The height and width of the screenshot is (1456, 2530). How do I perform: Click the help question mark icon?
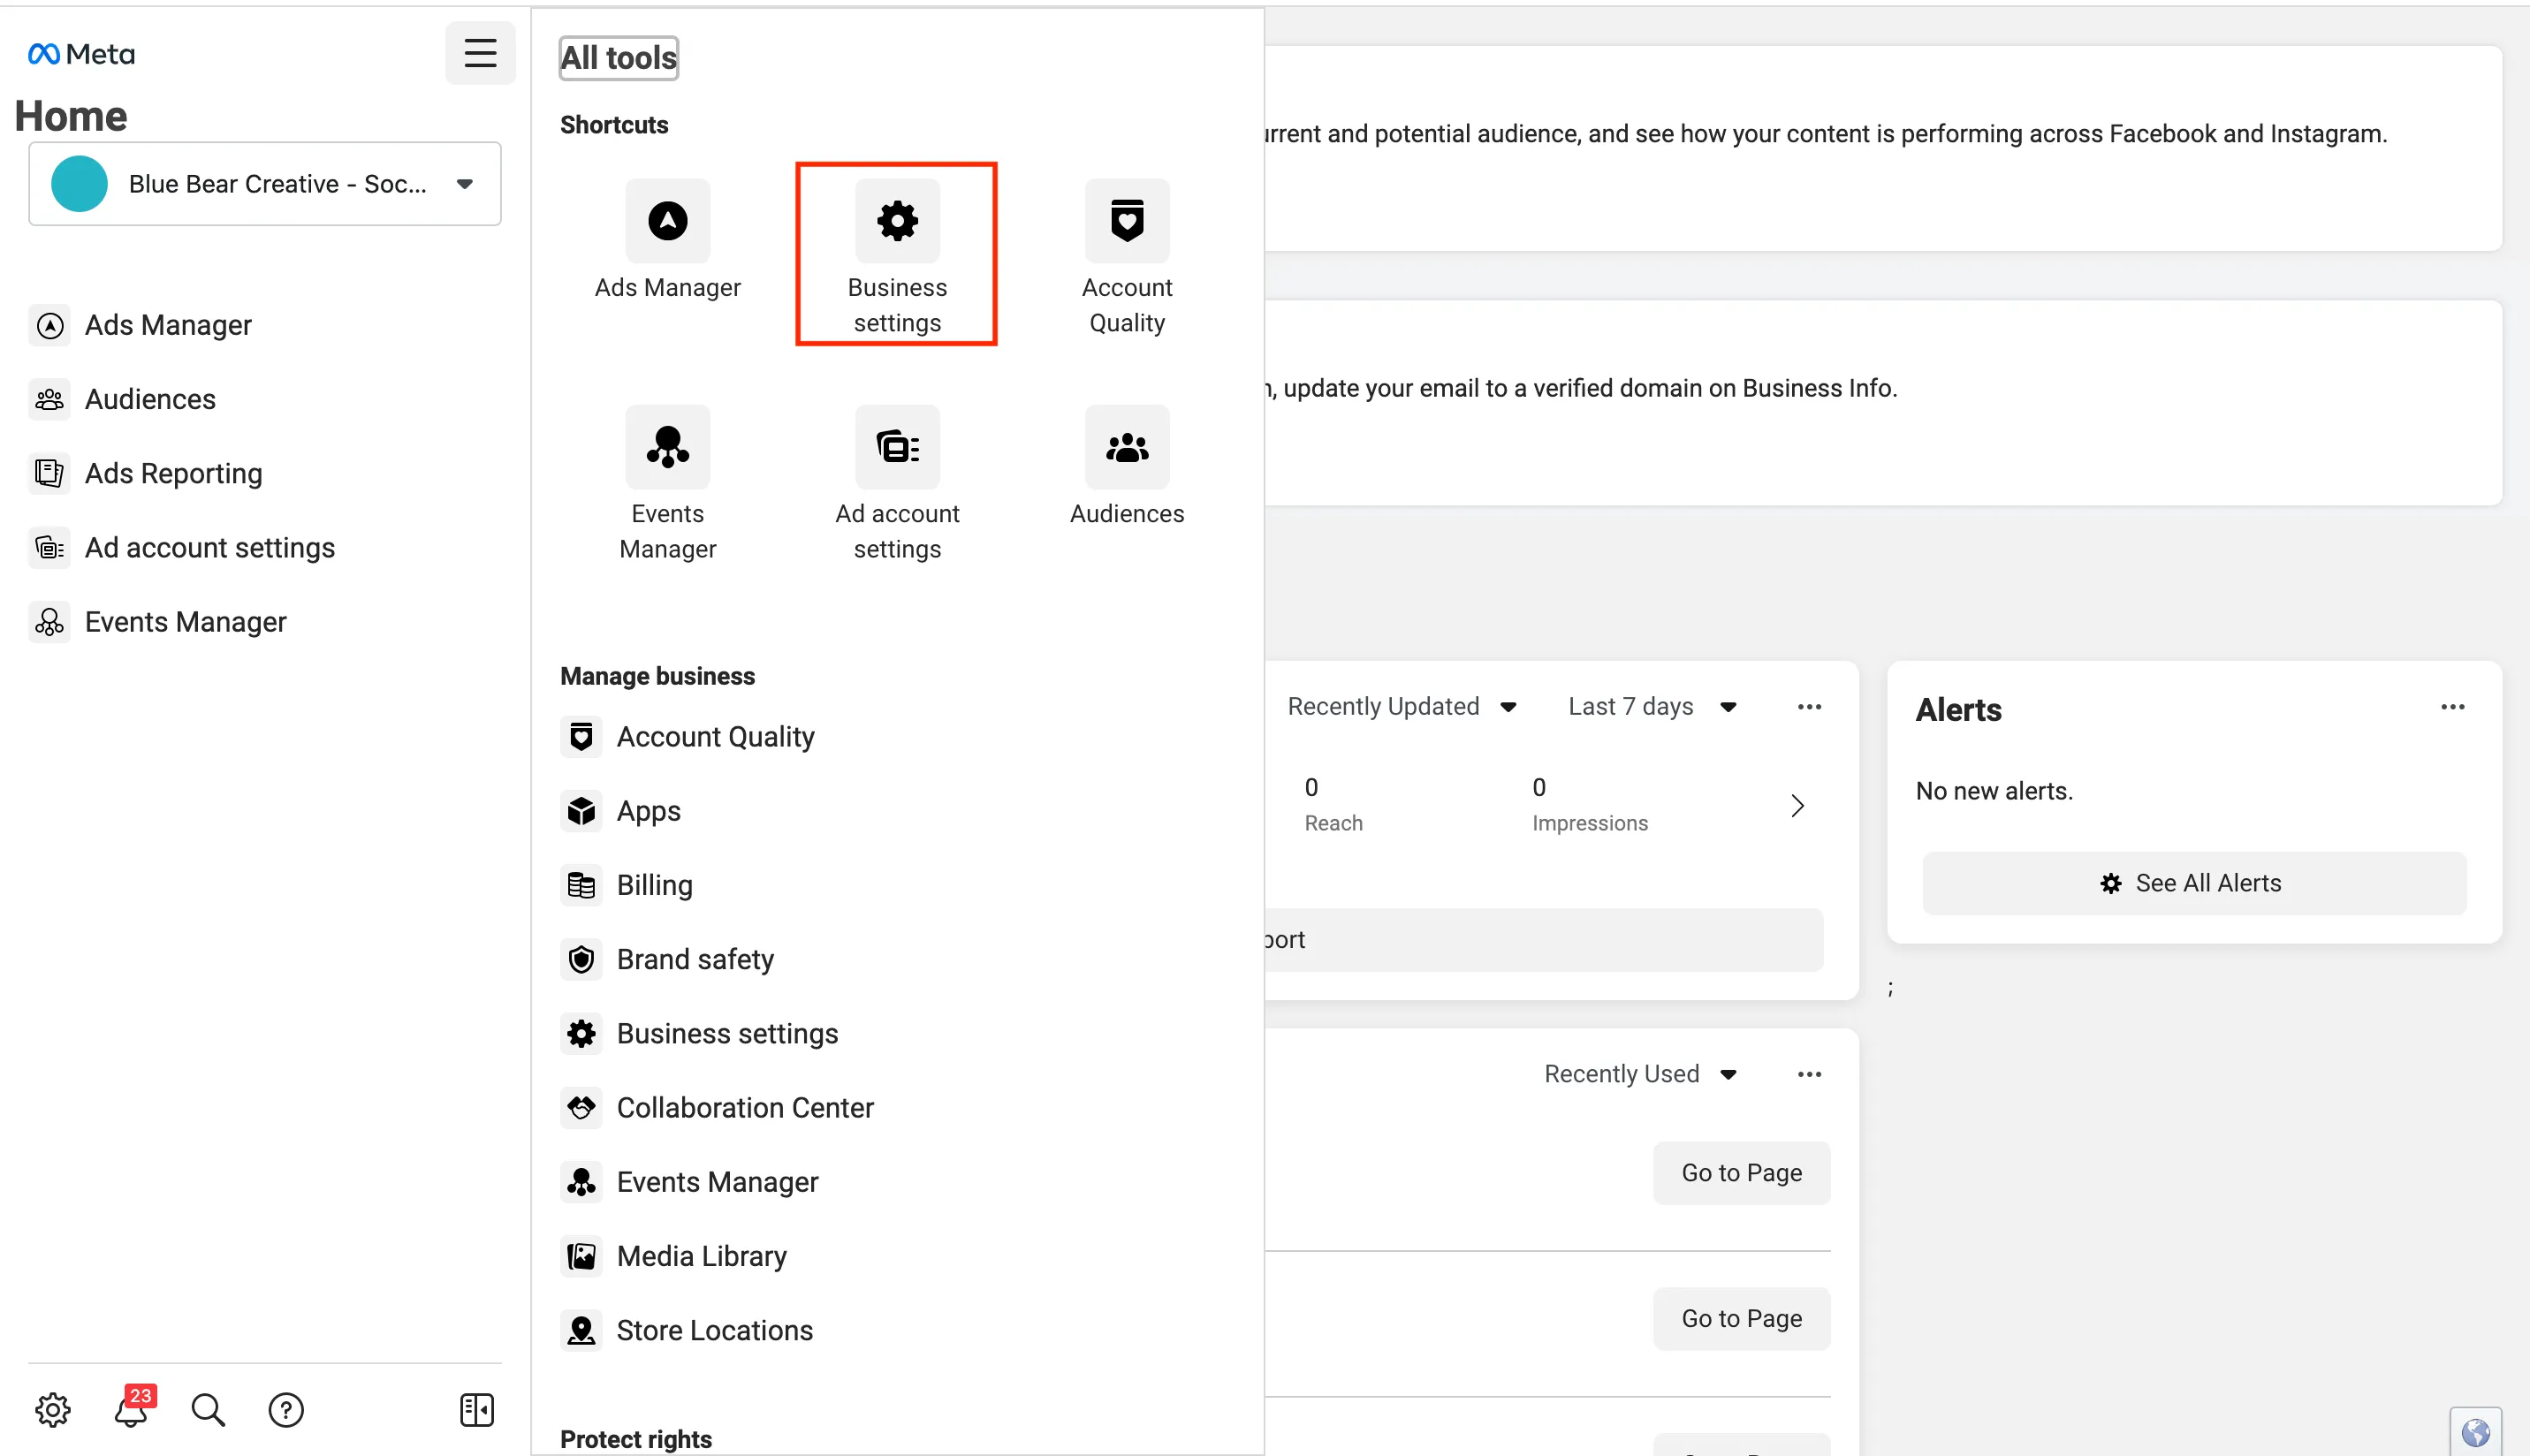click(x=285, y=1409)
